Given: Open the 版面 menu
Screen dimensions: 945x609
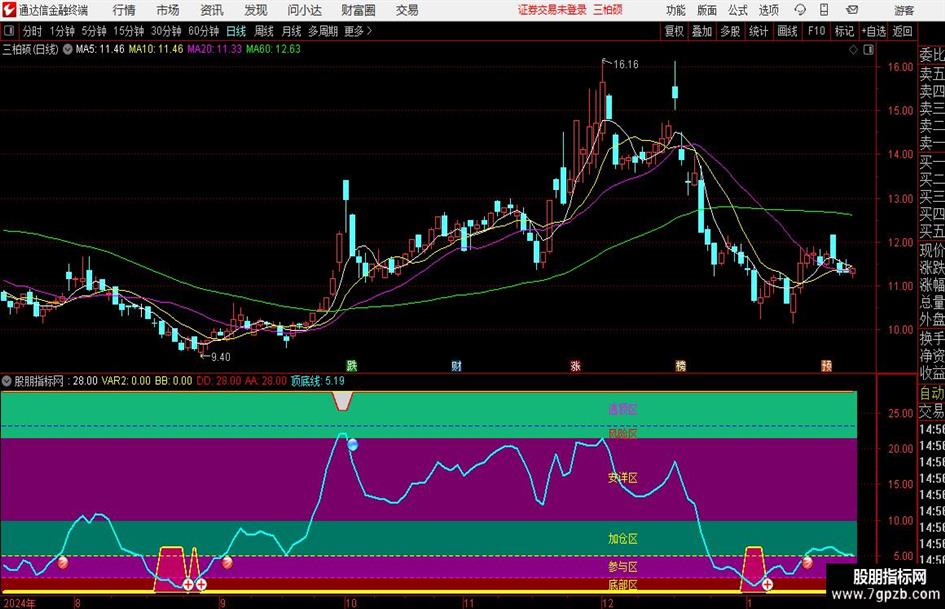Looking at the screenshot, I should pos(707,10).
